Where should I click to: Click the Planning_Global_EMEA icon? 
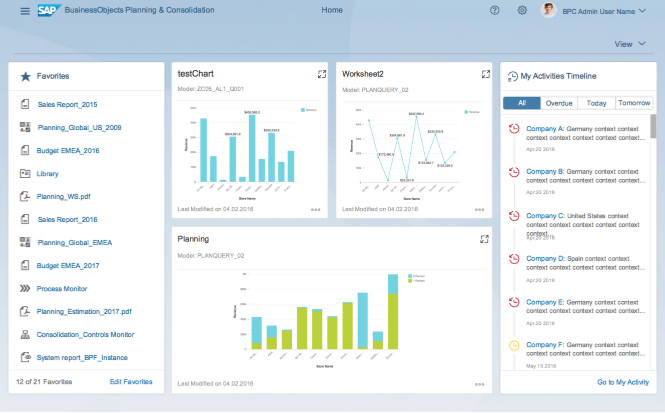[x=25, y=242]
